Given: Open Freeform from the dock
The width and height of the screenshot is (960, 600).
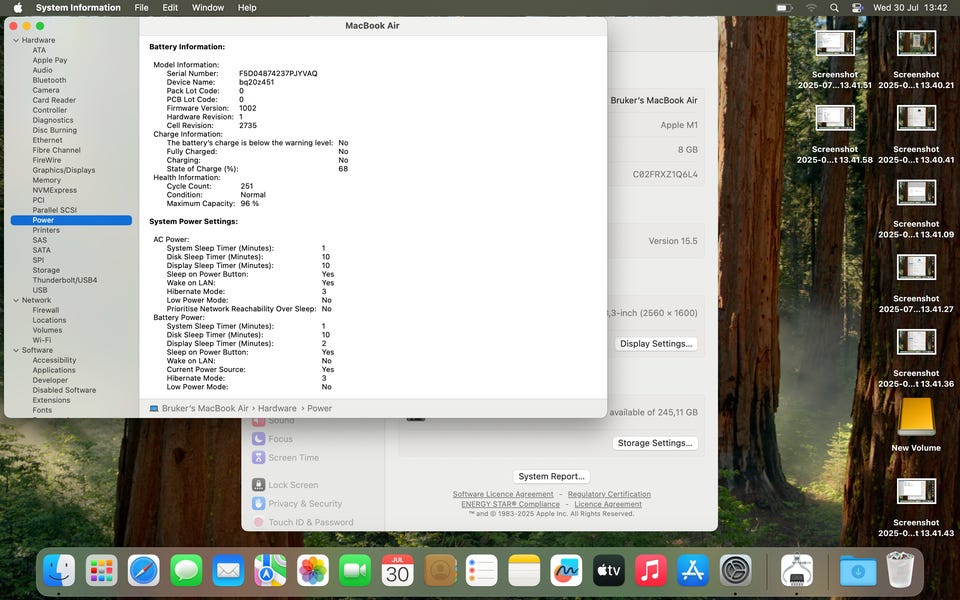Looking at the screenshot, I should (566, 571).
